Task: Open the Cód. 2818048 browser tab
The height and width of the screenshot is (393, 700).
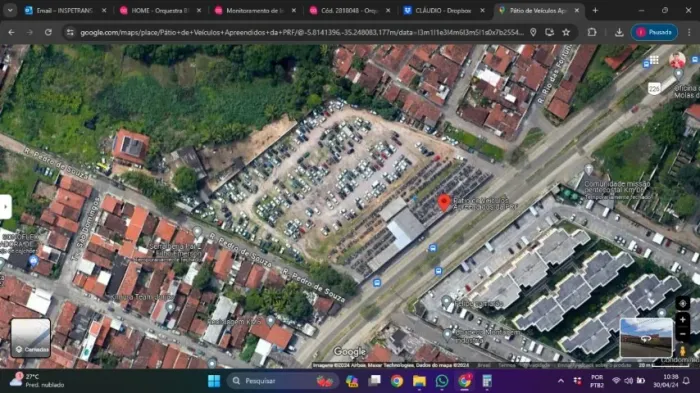Action: tap(350, 10)
